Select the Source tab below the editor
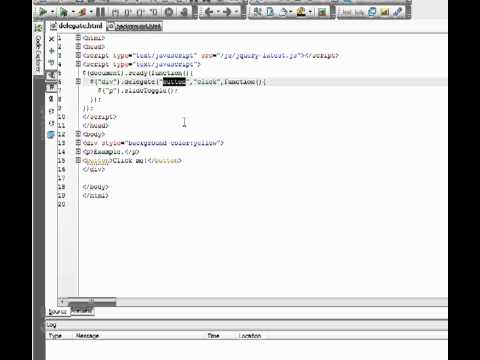Image resolution: width=480 pixels, height=360 pixels. tap(57, 312)
